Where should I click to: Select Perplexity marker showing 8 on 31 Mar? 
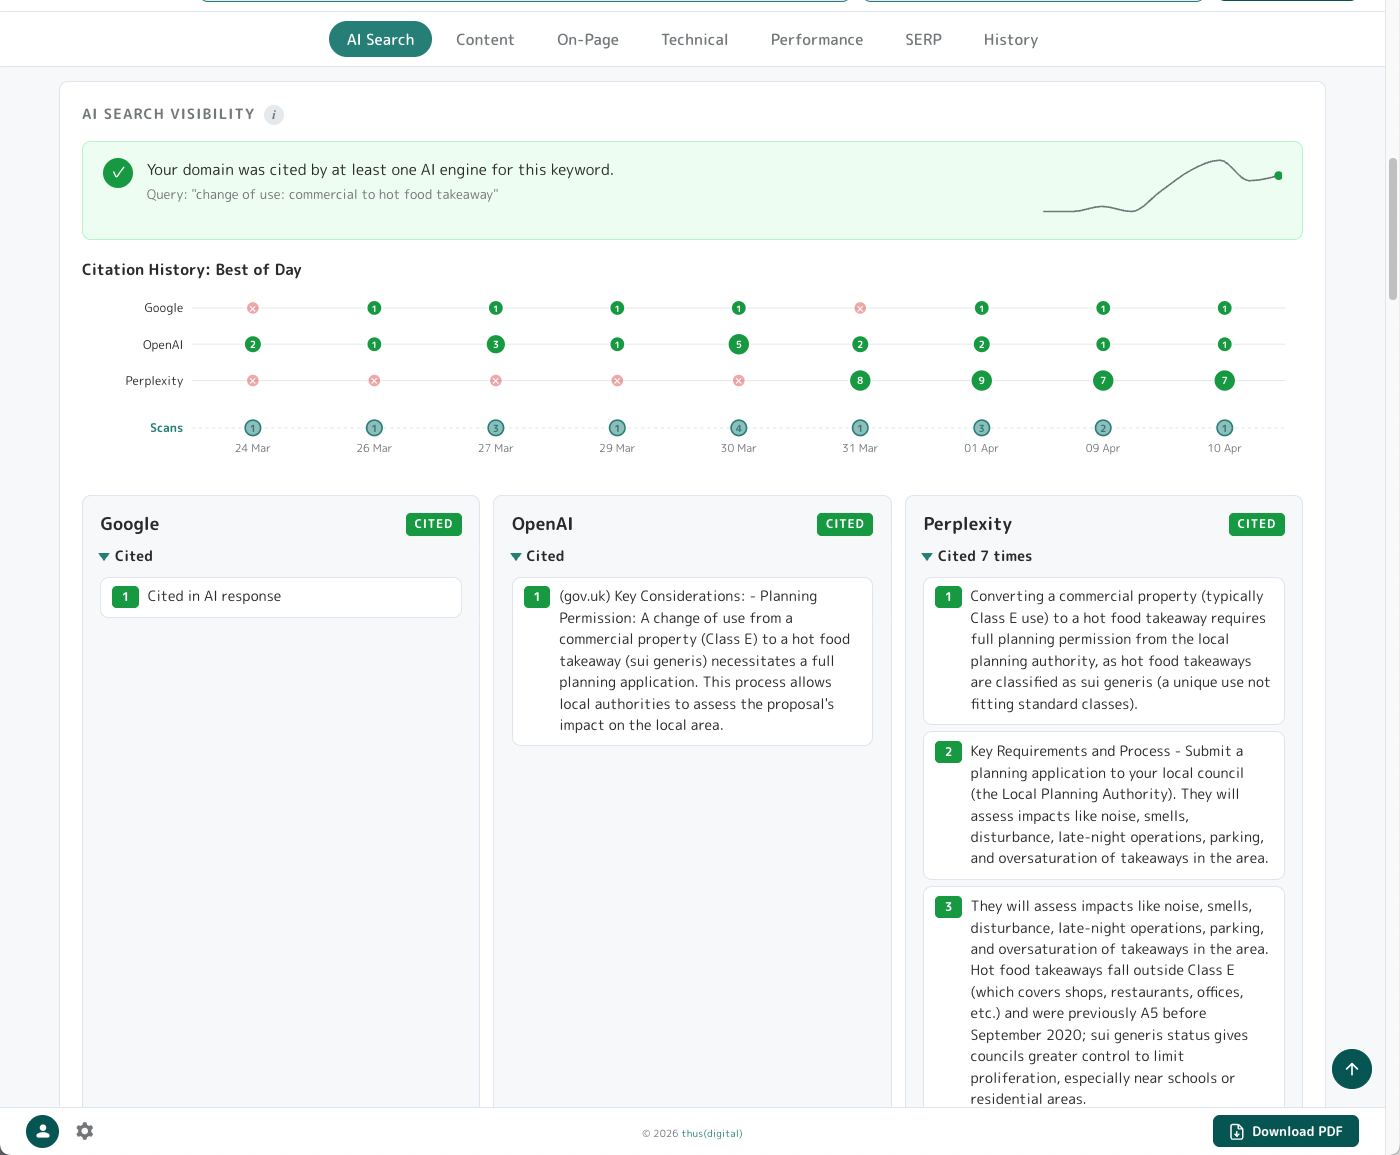point(860,381)
